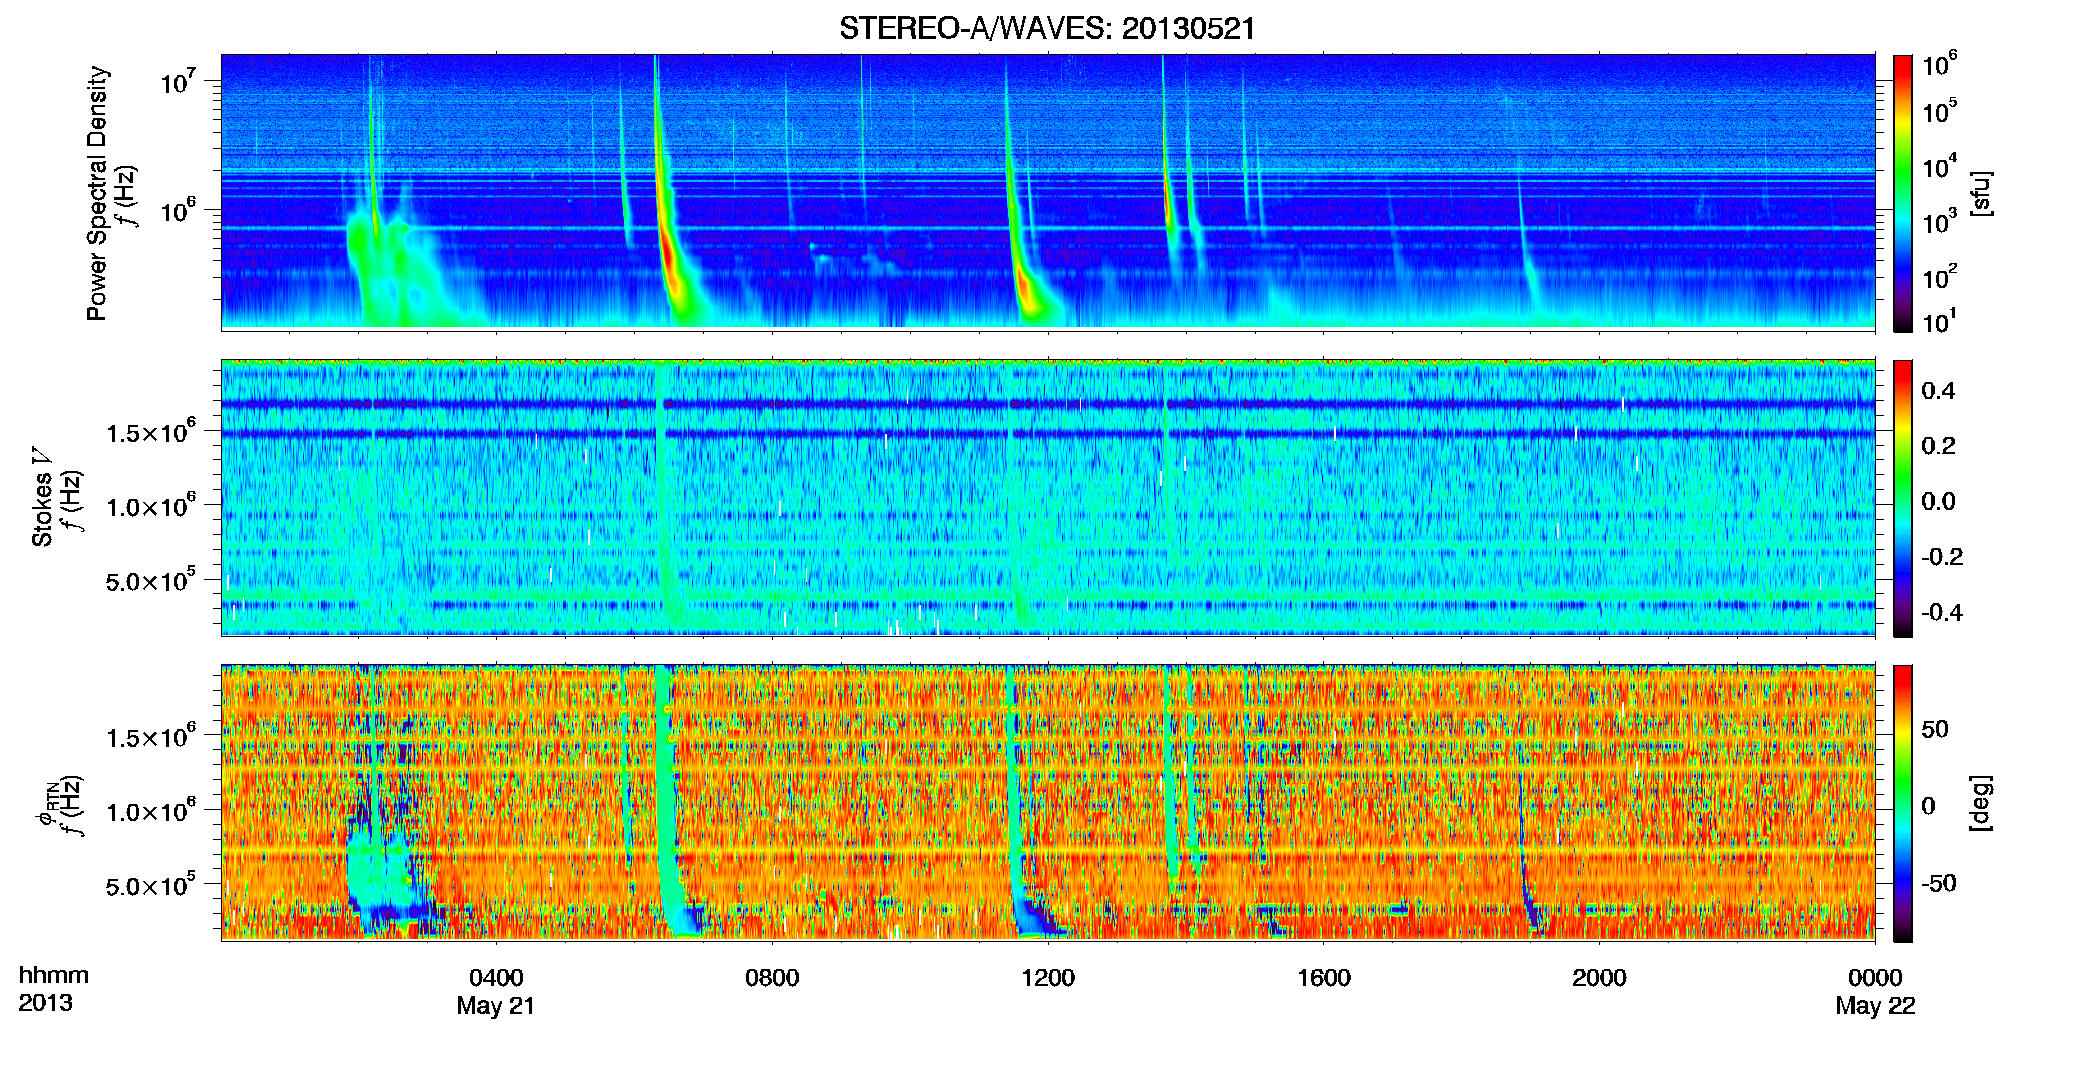Select the 2000 time tick label

coord(1599,977)
